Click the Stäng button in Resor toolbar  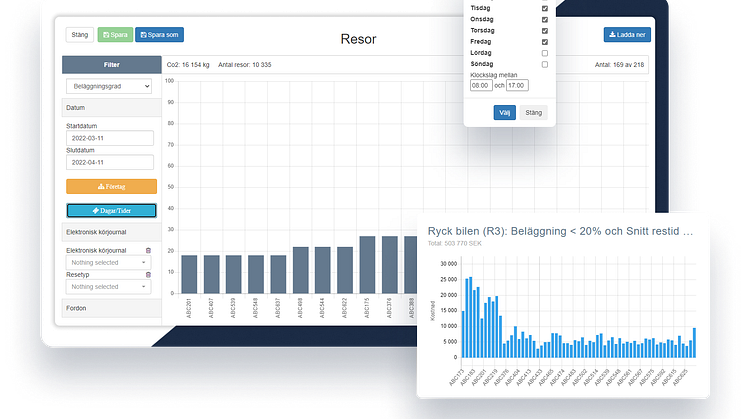[79, 35]
